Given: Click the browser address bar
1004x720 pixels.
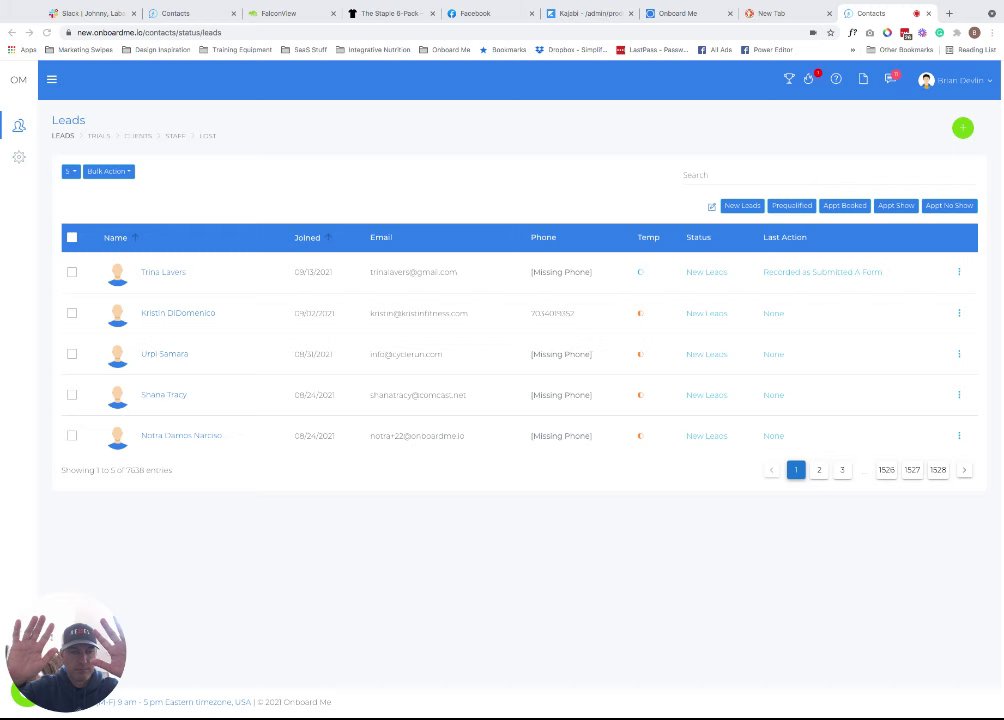Looking at the screenshot, I should pos(435,33).
